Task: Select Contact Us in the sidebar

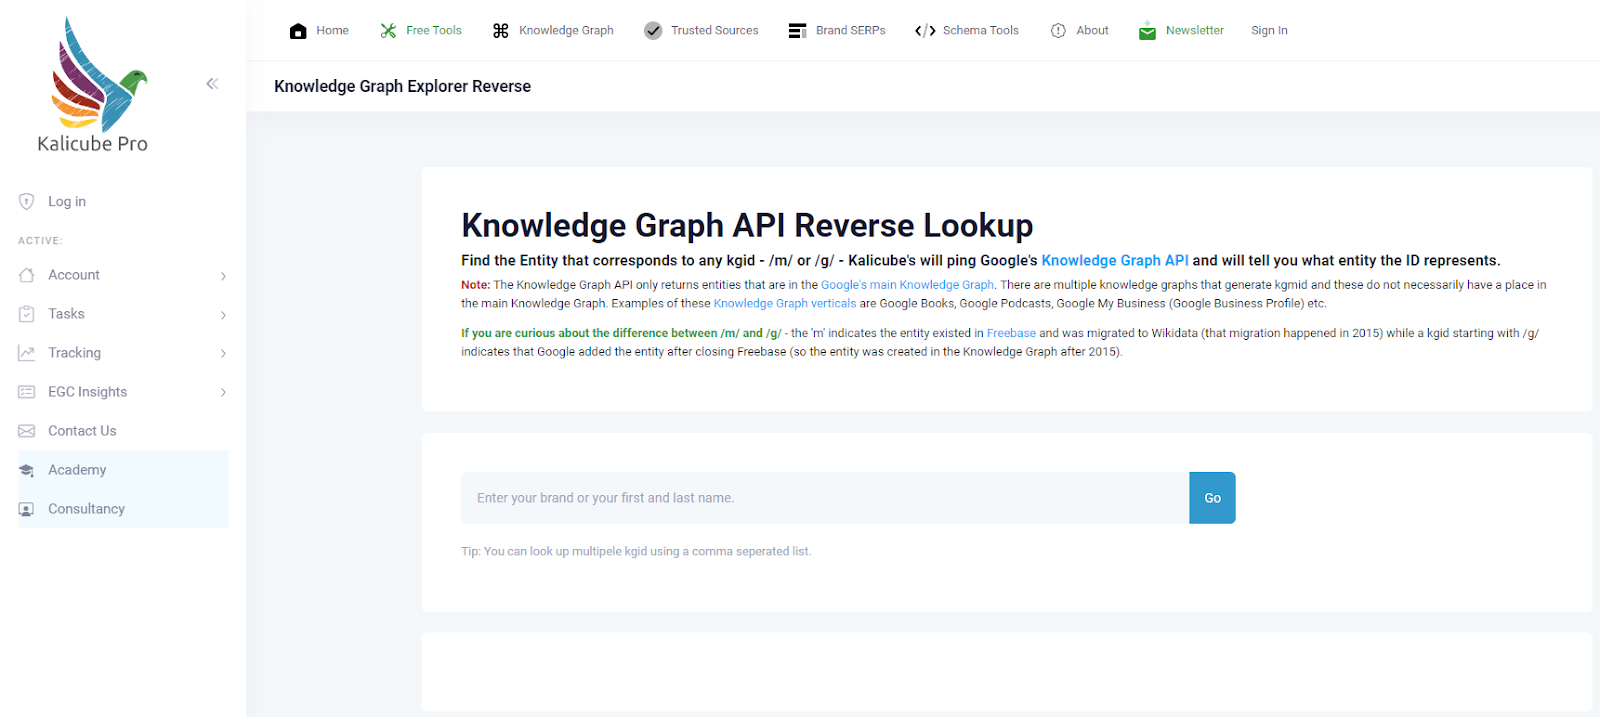Action: coord(82,431)
